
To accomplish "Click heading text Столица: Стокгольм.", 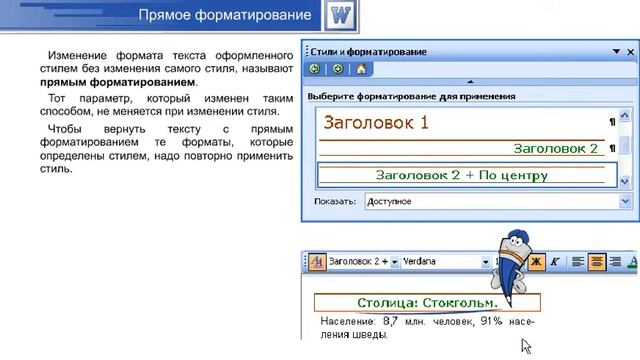I will click(427, 303).
